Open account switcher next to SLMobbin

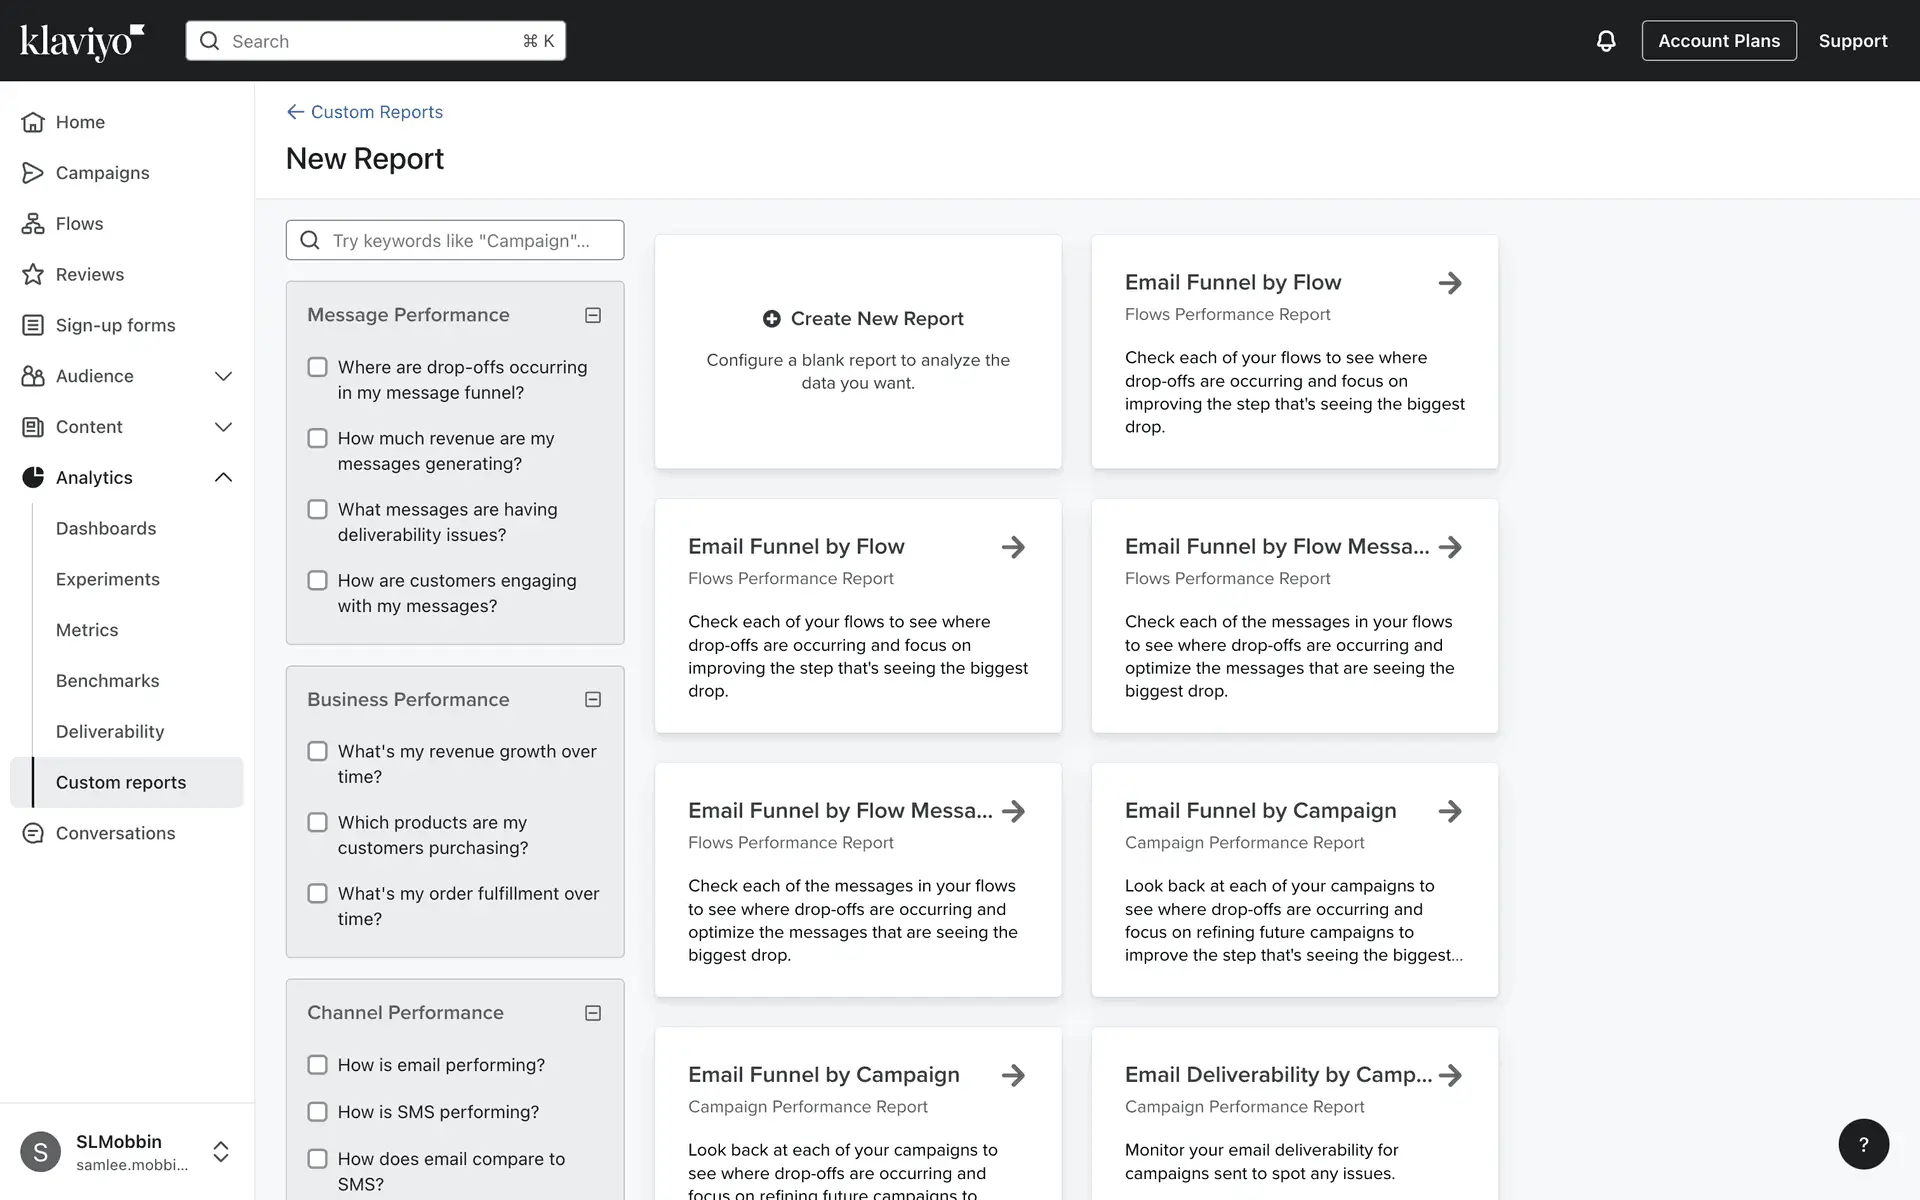coord(221,1152)
